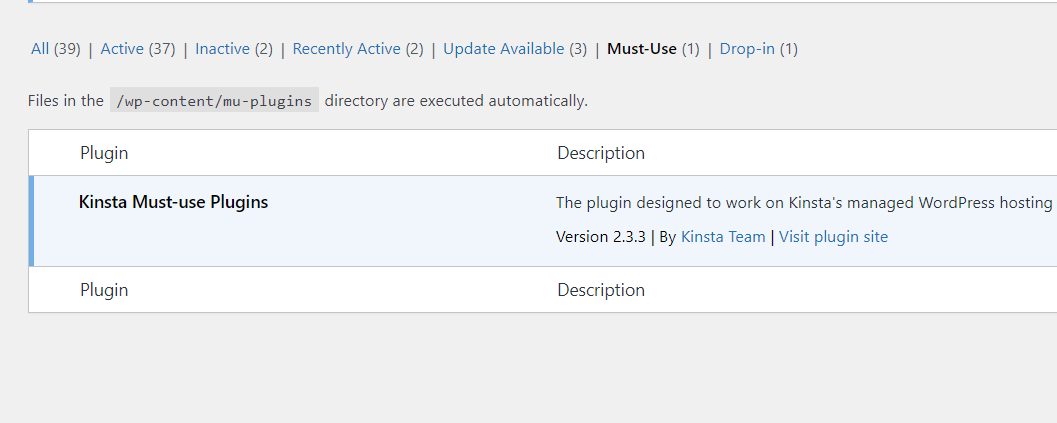Click the Must-Use (1) filter
This screenshot has width=1057, height=423.
(x=653, y=49)
